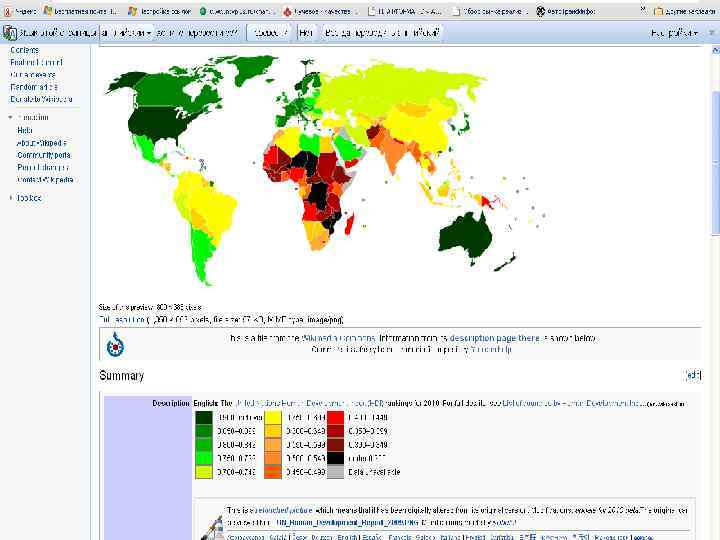
Task: Open the Featured content sidebar link
Action: pos(36,62)
